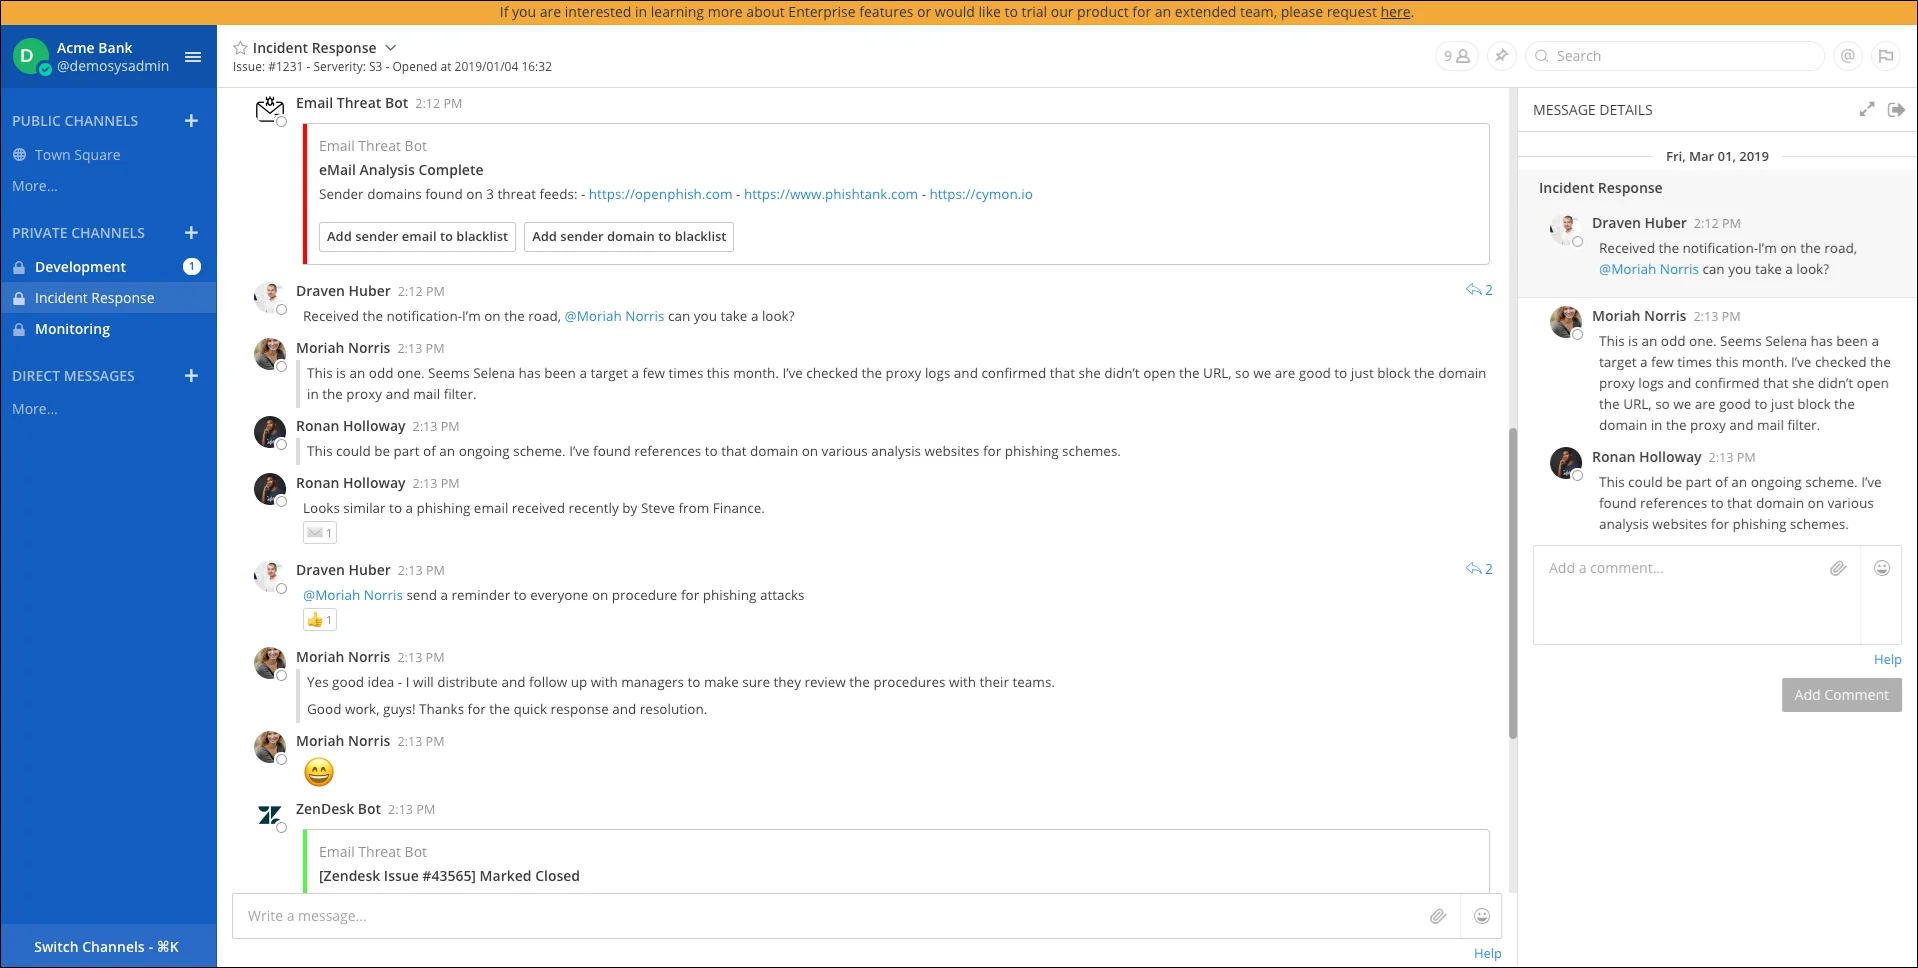The image size is (1918, 968).
Task: Attach a file to the channel message
Action: click(x=1438, y=916)
